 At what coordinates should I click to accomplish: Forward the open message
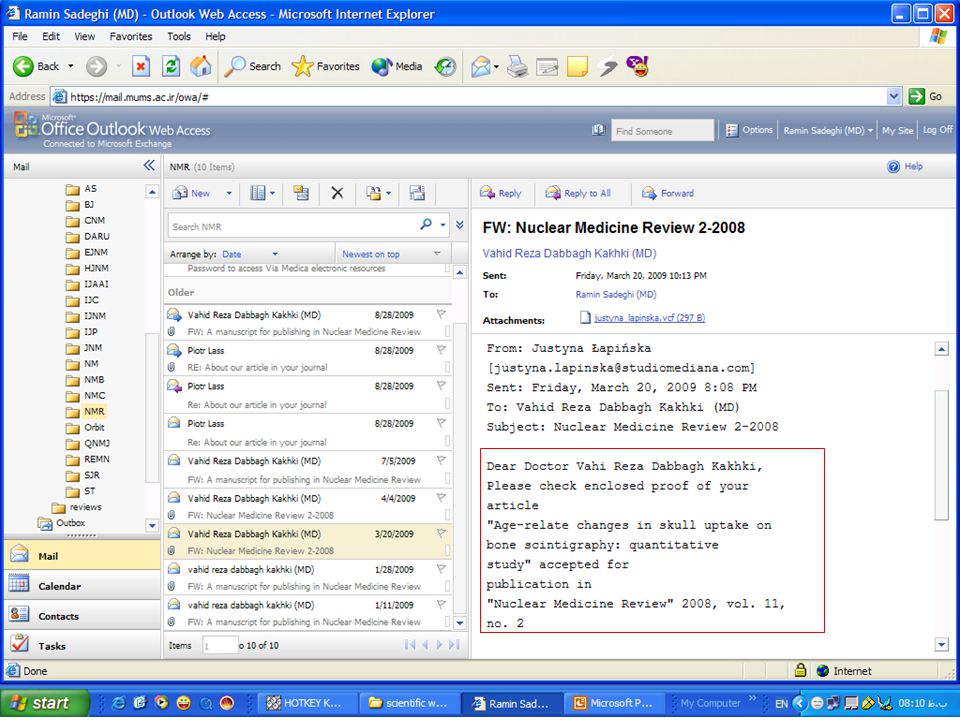click(x=668, y=193)
